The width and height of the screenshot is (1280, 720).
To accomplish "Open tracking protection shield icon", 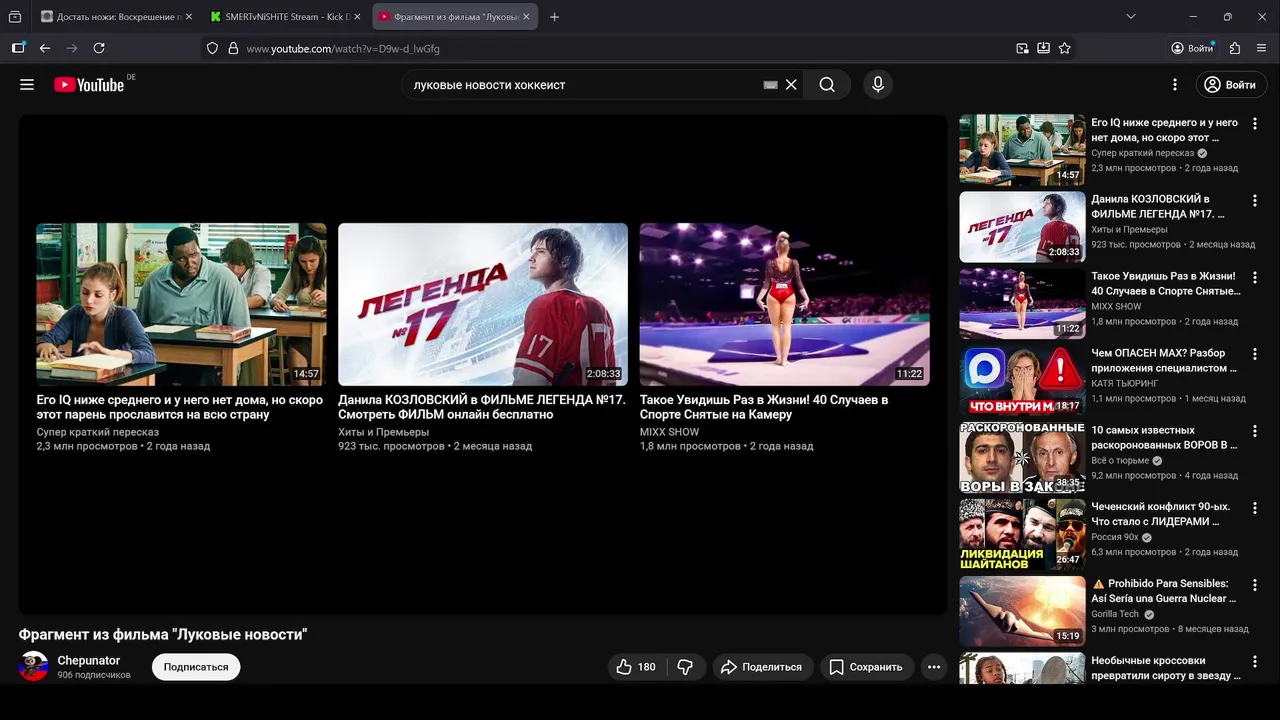I will 212,48.
